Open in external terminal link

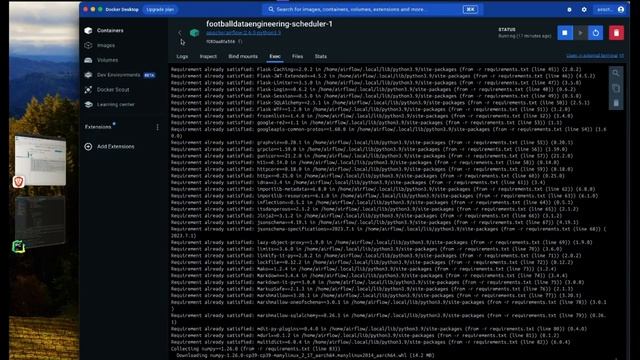tap(595, 56)
